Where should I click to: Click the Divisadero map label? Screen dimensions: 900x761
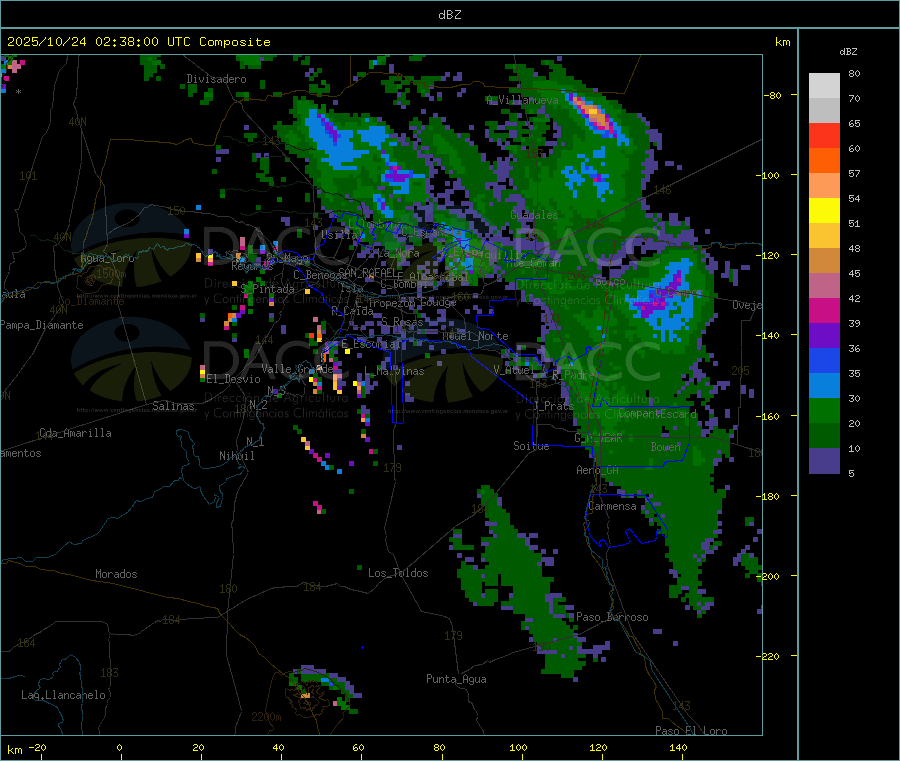click(216, 78)
